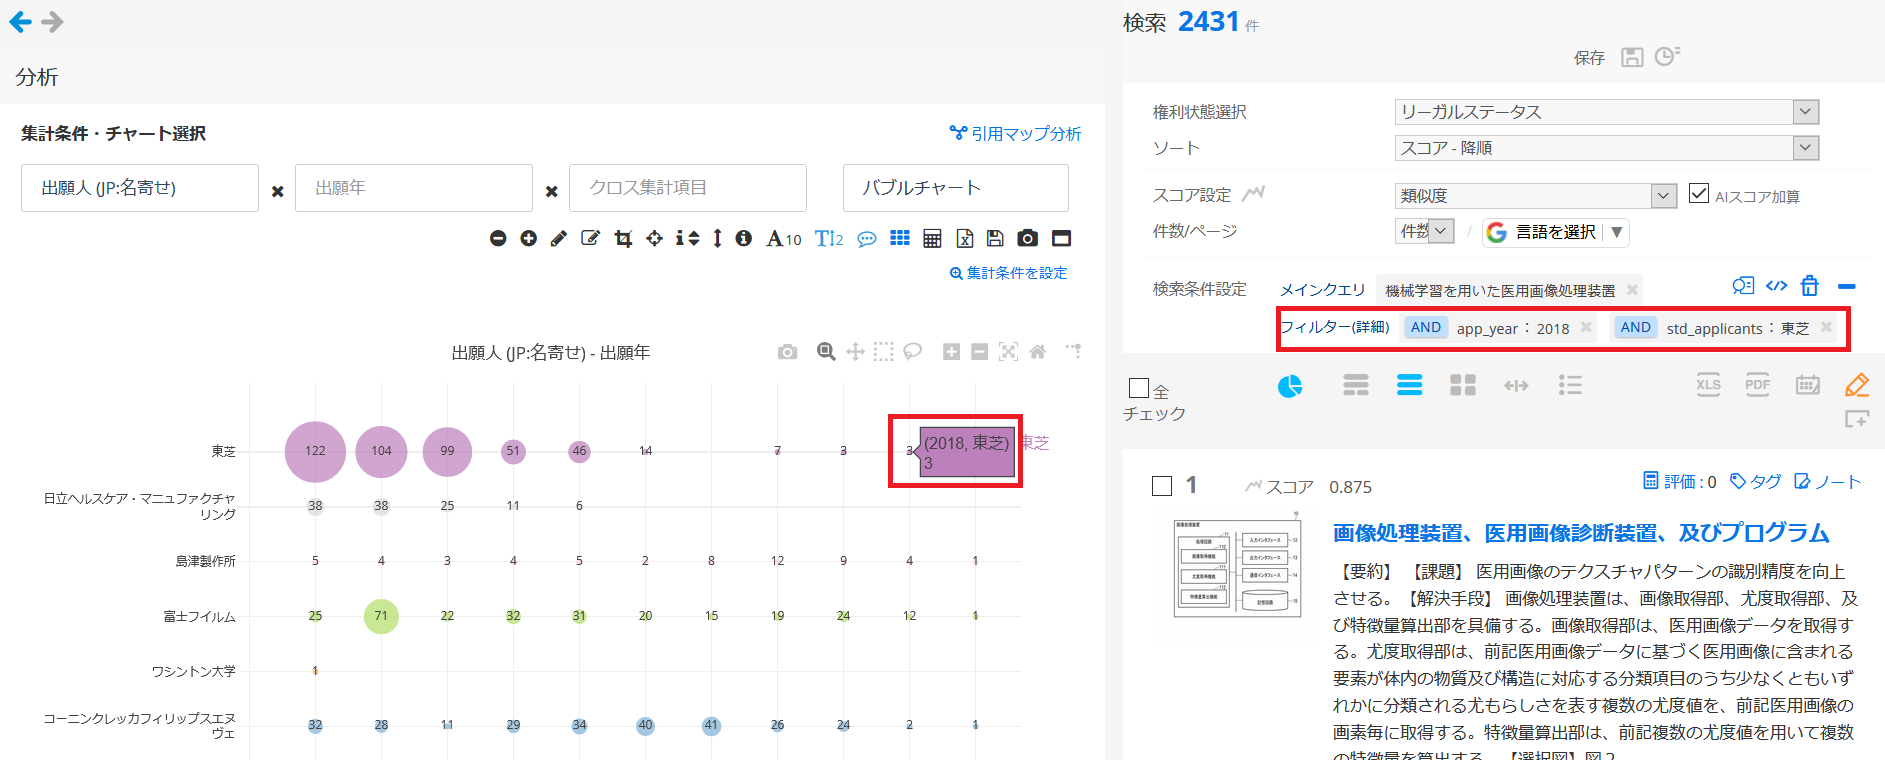Click the 評価 : 0 rating link

[x=1680, y=482]
